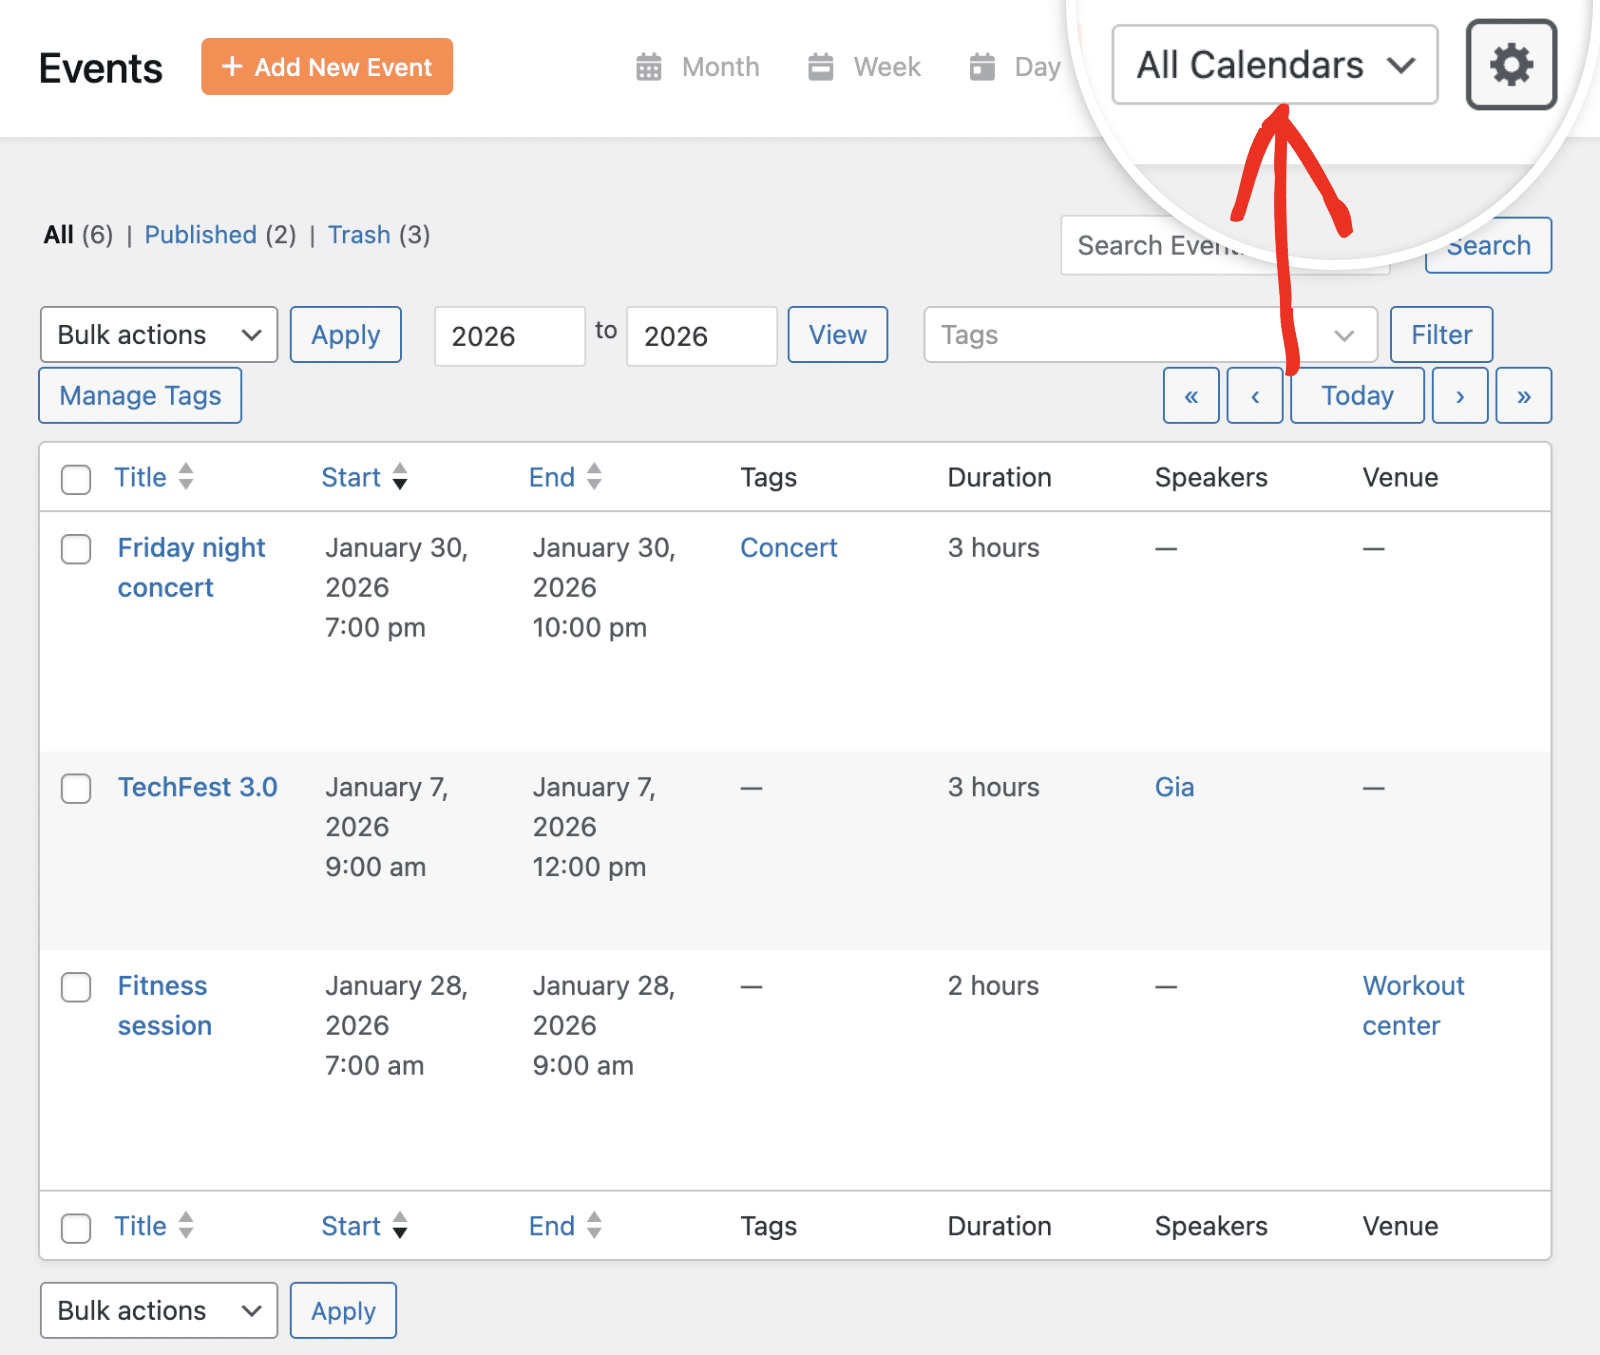The width and height of the screenshot is (1600, 1355).
Task: Open calendar settings via gear icon
Action: [1510, 64]
